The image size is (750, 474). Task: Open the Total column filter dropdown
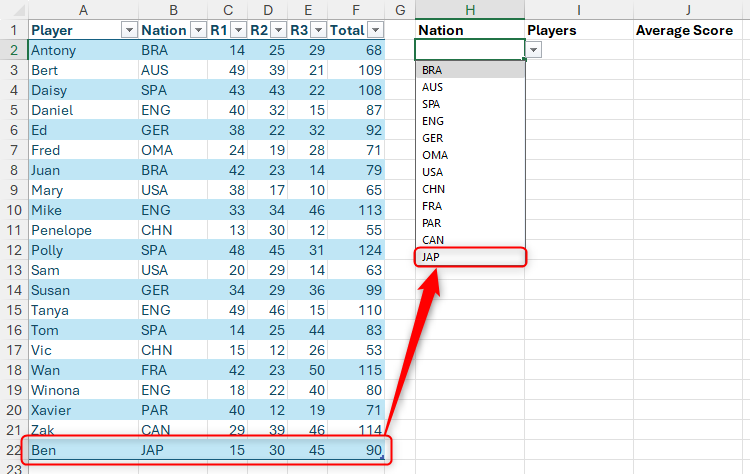375,30
